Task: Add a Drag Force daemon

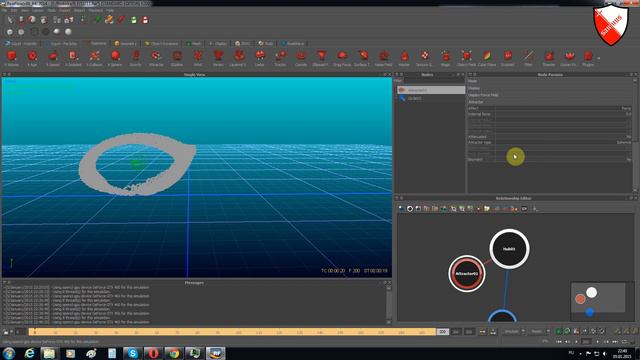Action: click(342, 58)
